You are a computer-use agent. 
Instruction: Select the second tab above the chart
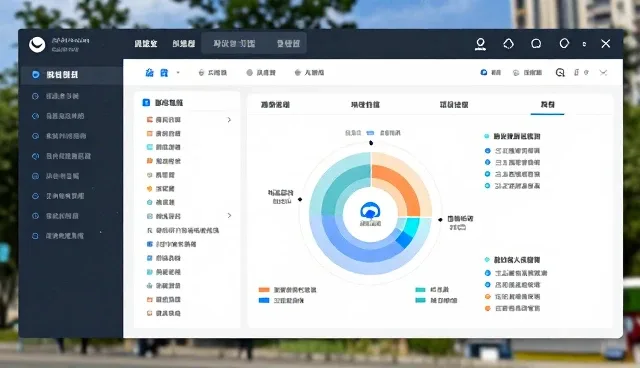point(365,105)
